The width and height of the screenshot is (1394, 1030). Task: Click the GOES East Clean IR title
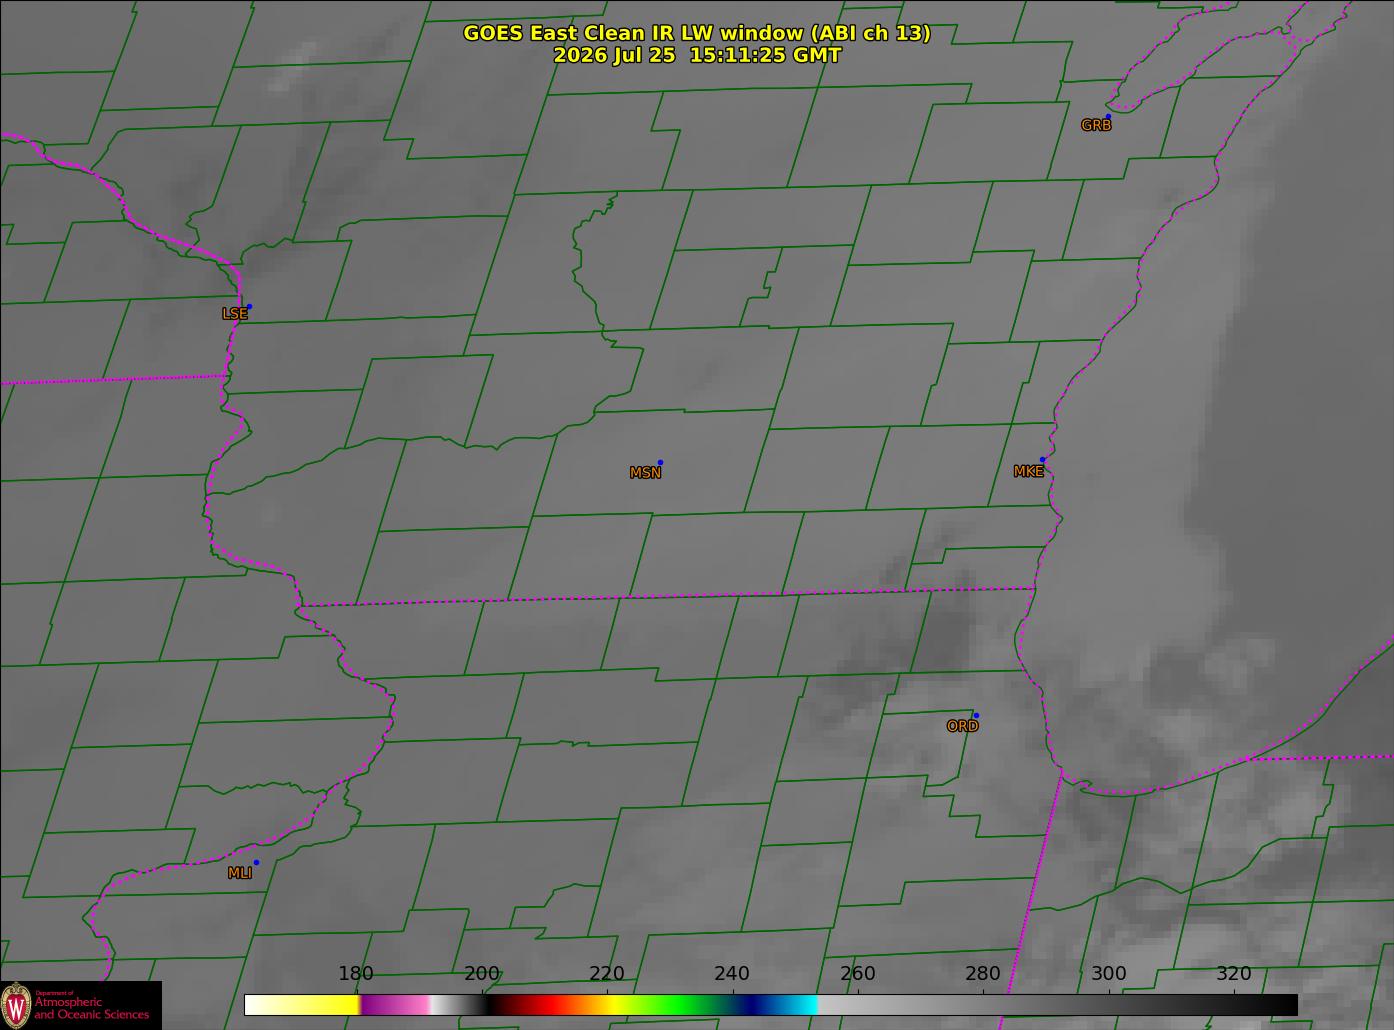pyautogui.click(x=697, y=33)
